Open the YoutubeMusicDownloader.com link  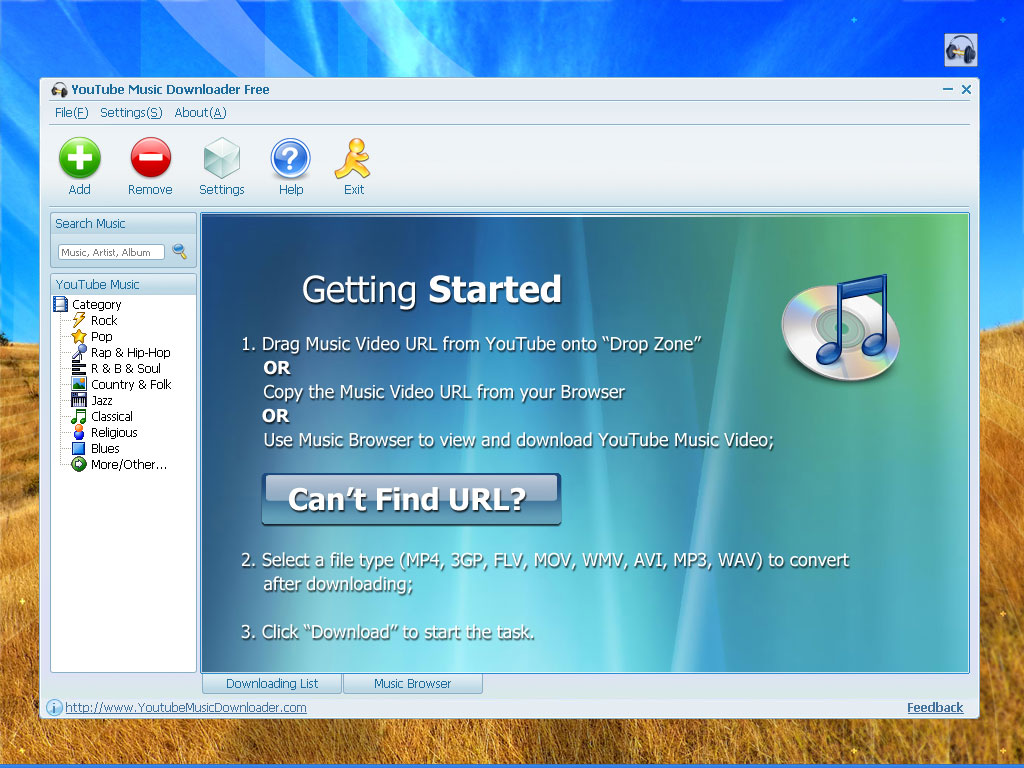tap(186, 707)
